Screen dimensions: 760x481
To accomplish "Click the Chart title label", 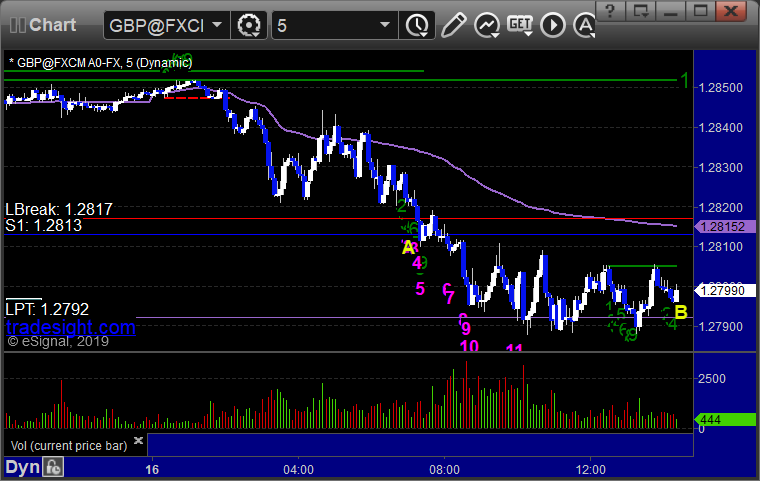I will (x=52, y=25).
